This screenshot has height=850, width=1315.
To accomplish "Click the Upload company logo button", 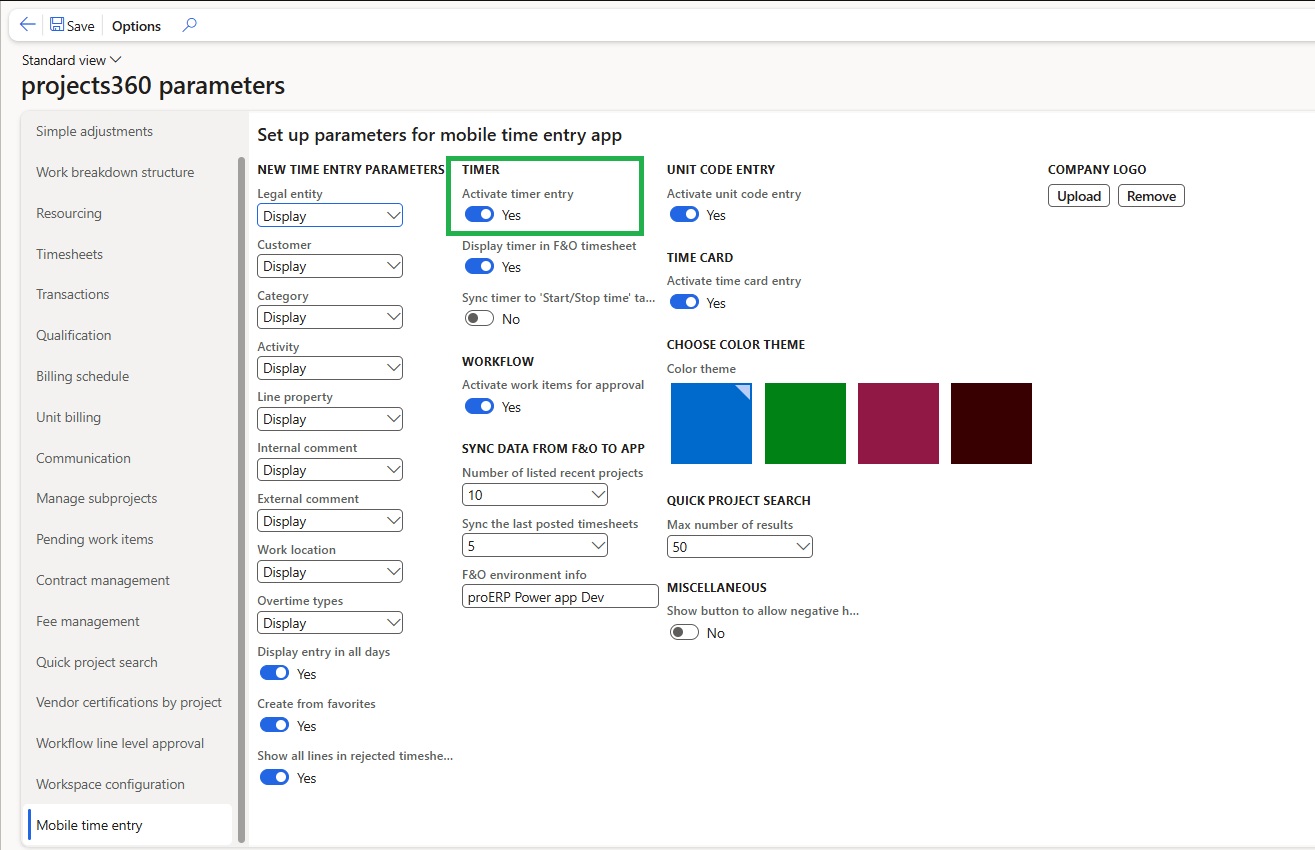I will [x=1079, y=196].
